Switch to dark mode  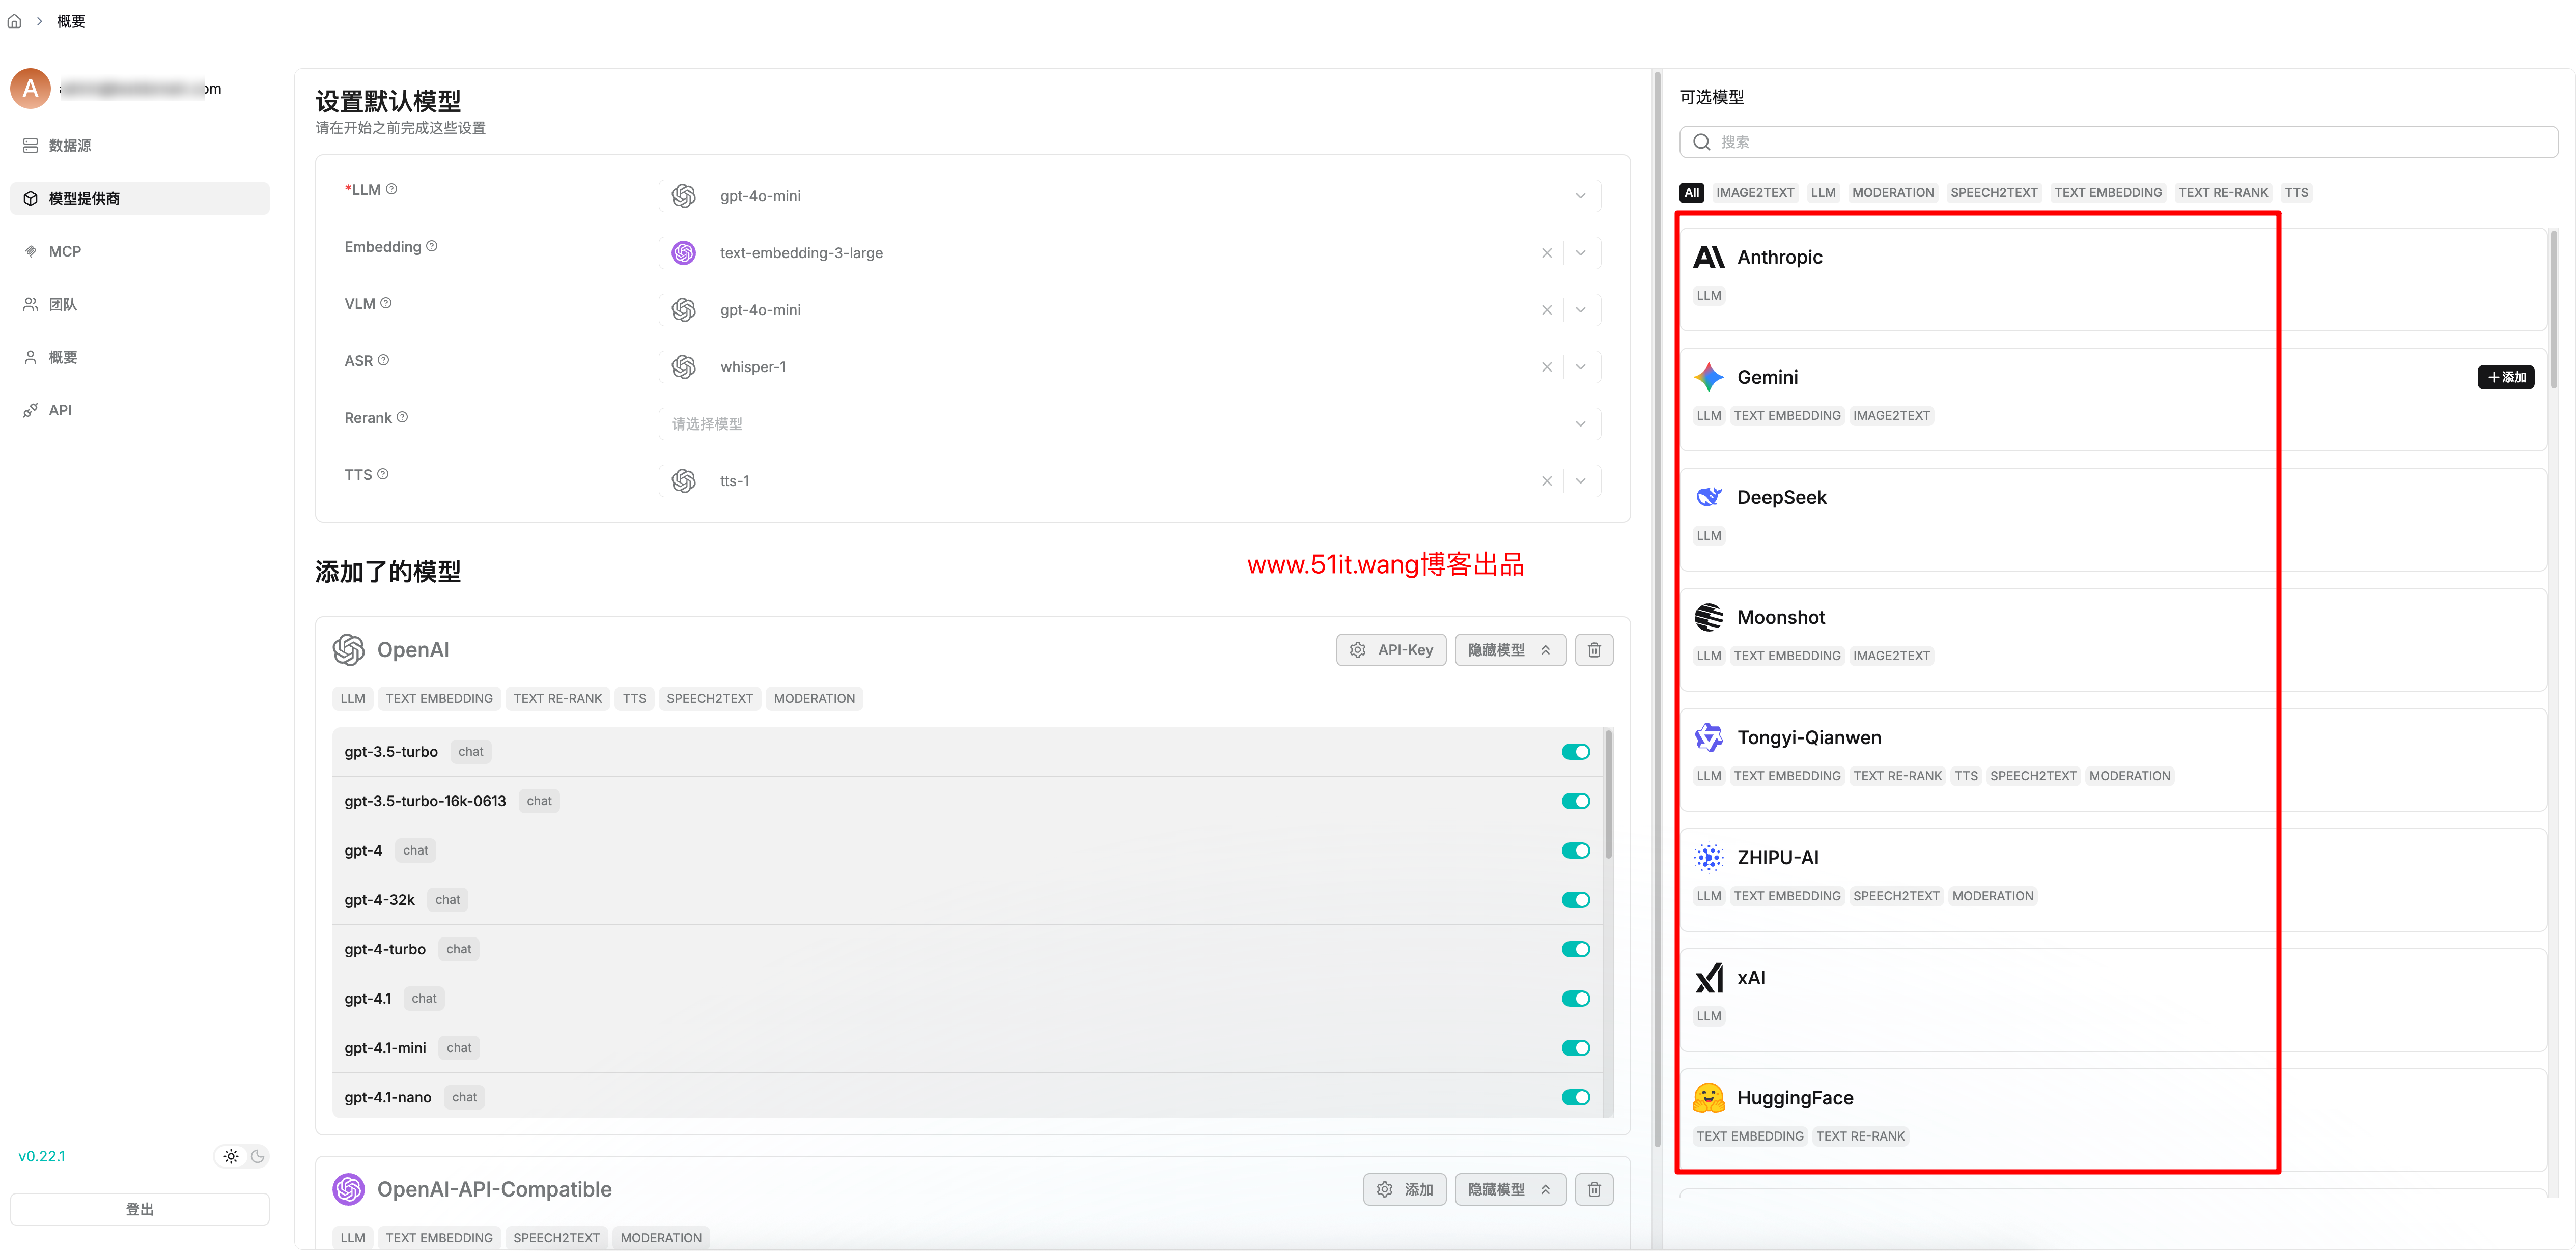click(x=257, y=1155)
